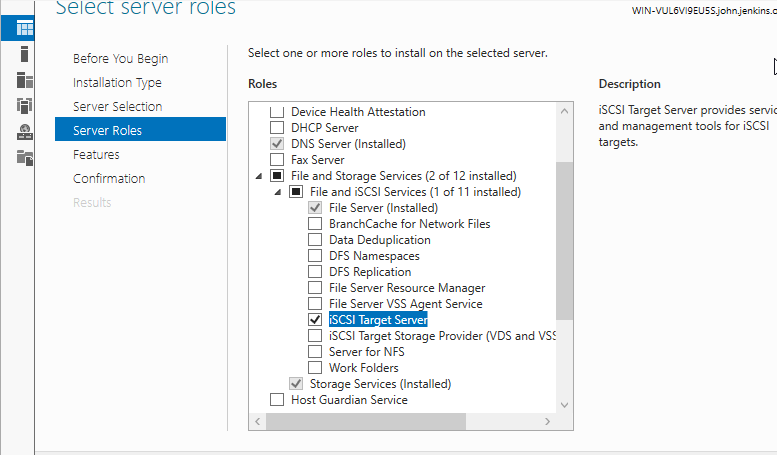Click the horizontal scrollbar right arrow
This screenshot has height=455, width=777.
click(x=548, y=421)
